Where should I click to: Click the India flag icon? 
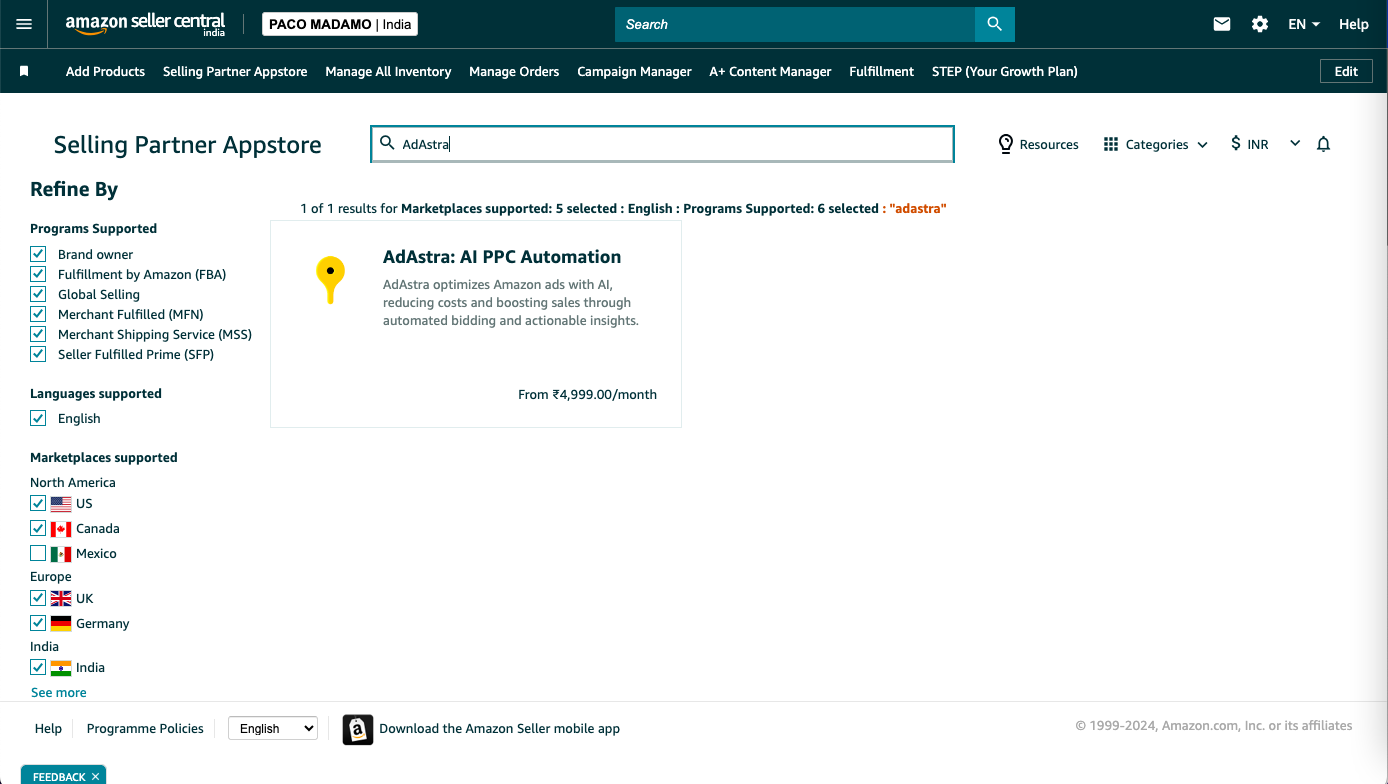click(61, 668)
